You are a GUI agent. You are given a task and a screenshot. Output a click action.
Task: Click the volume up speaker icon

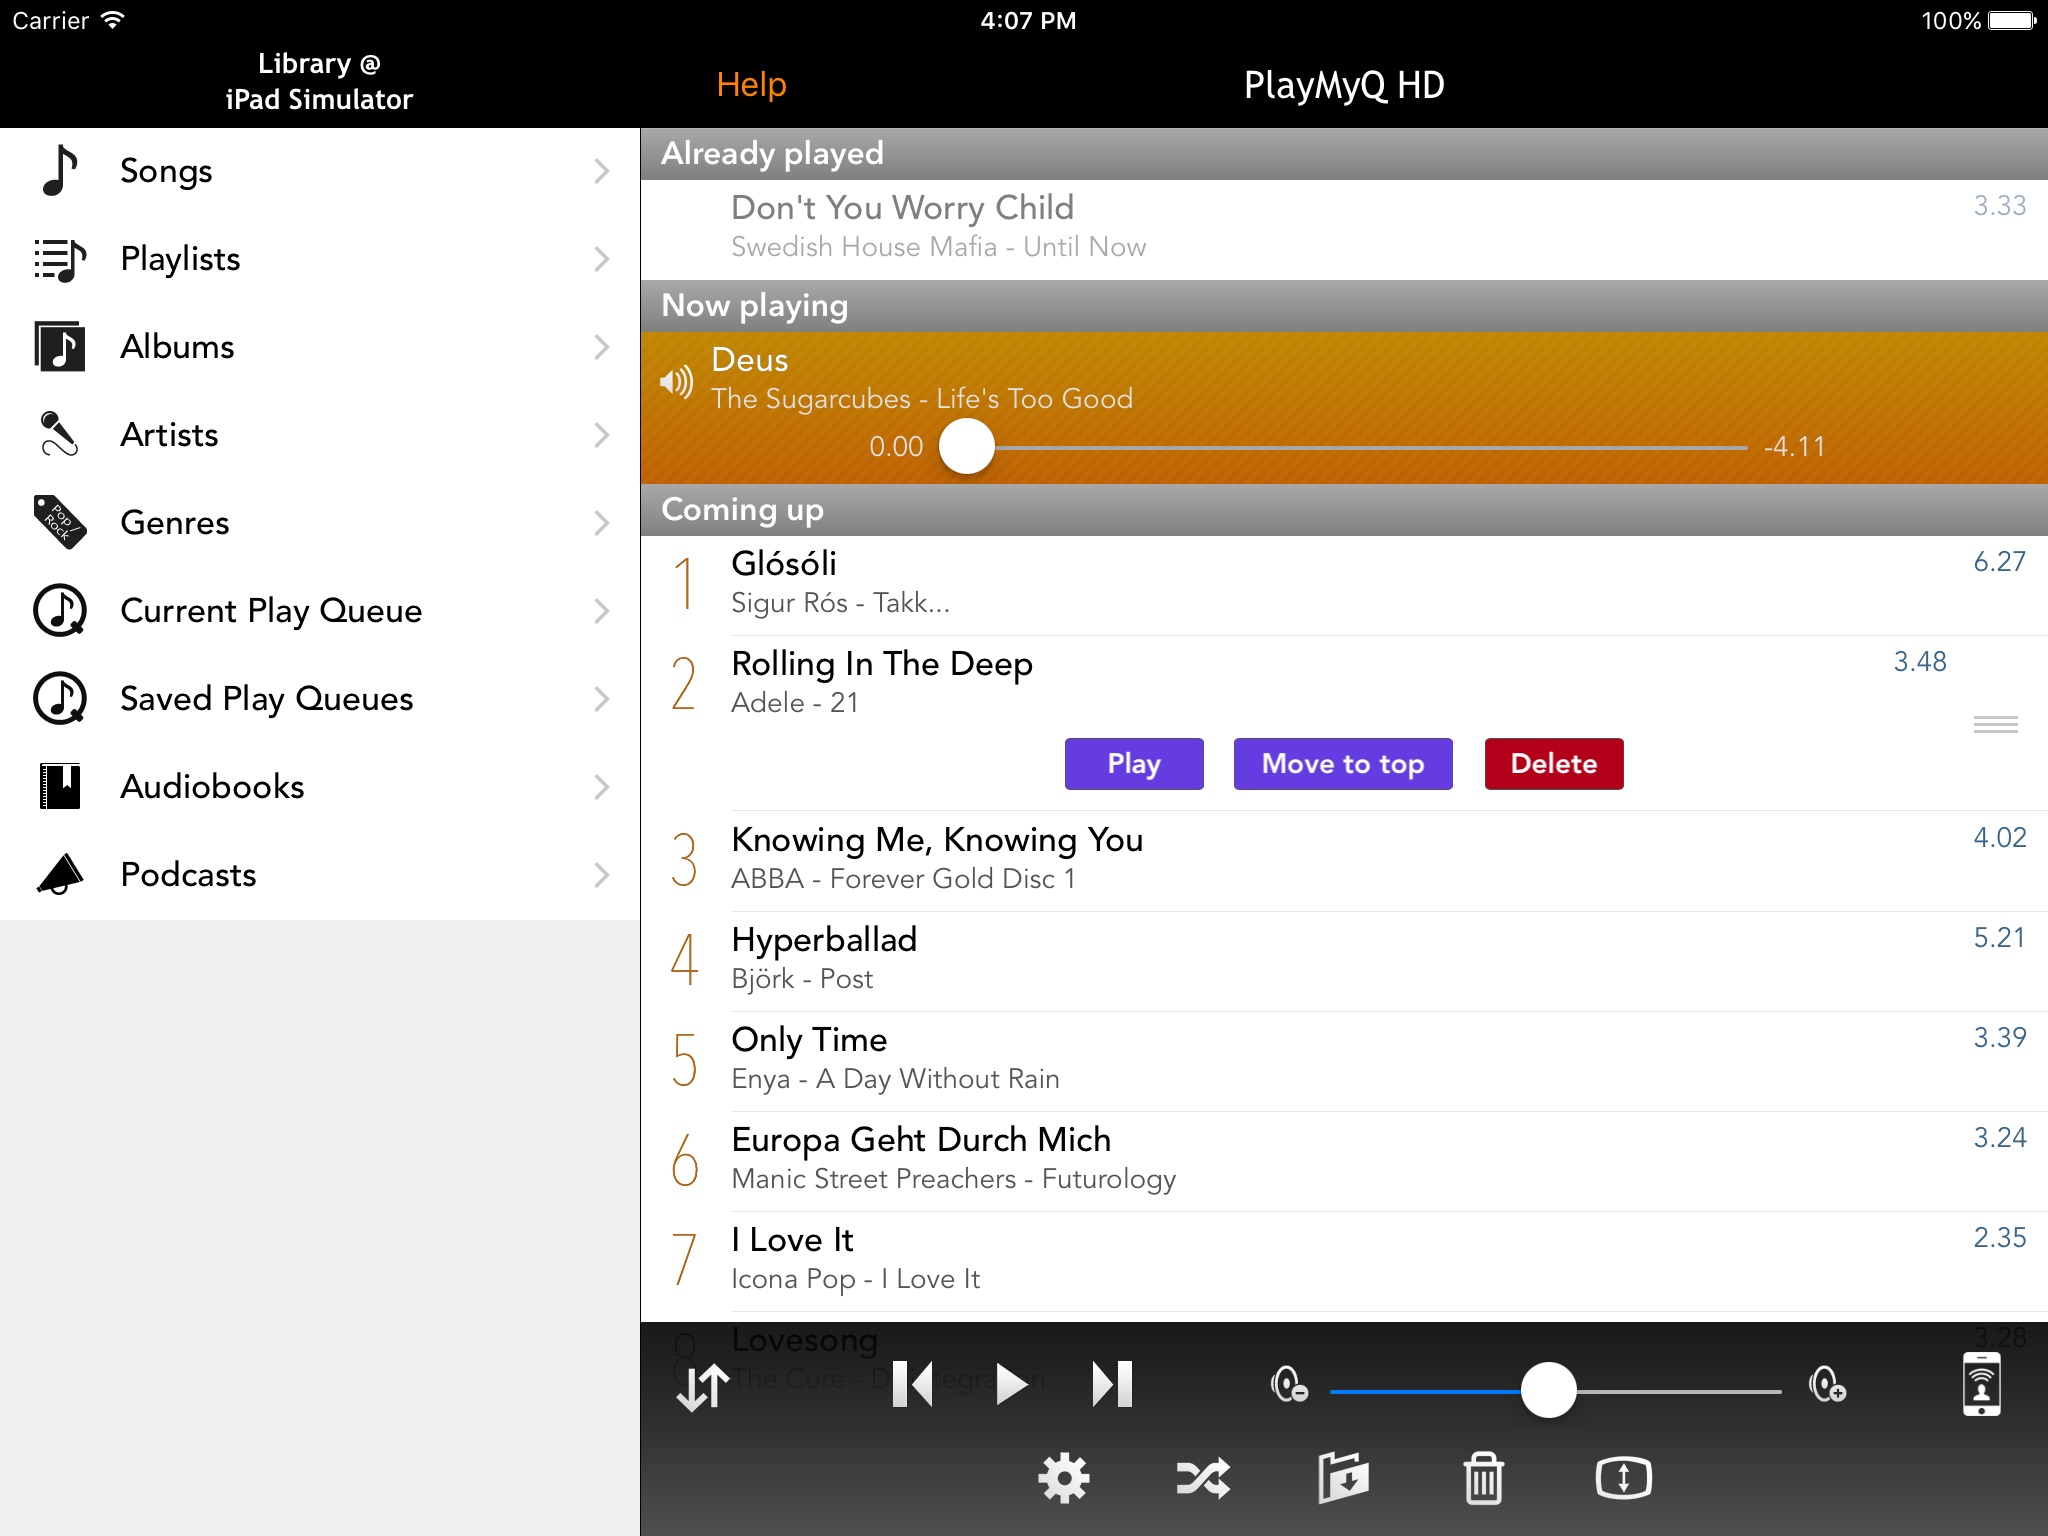1827,1386
